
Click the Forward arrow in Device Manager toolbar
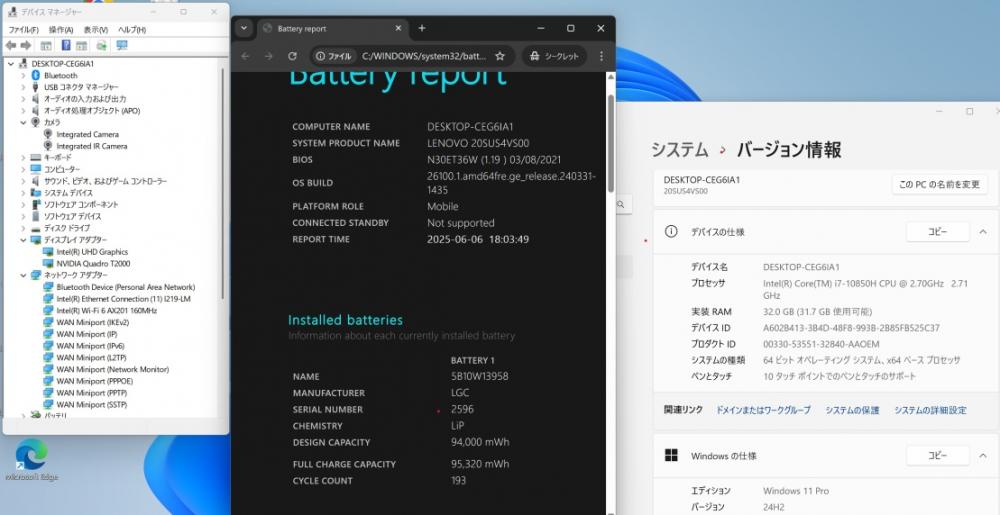26,45
